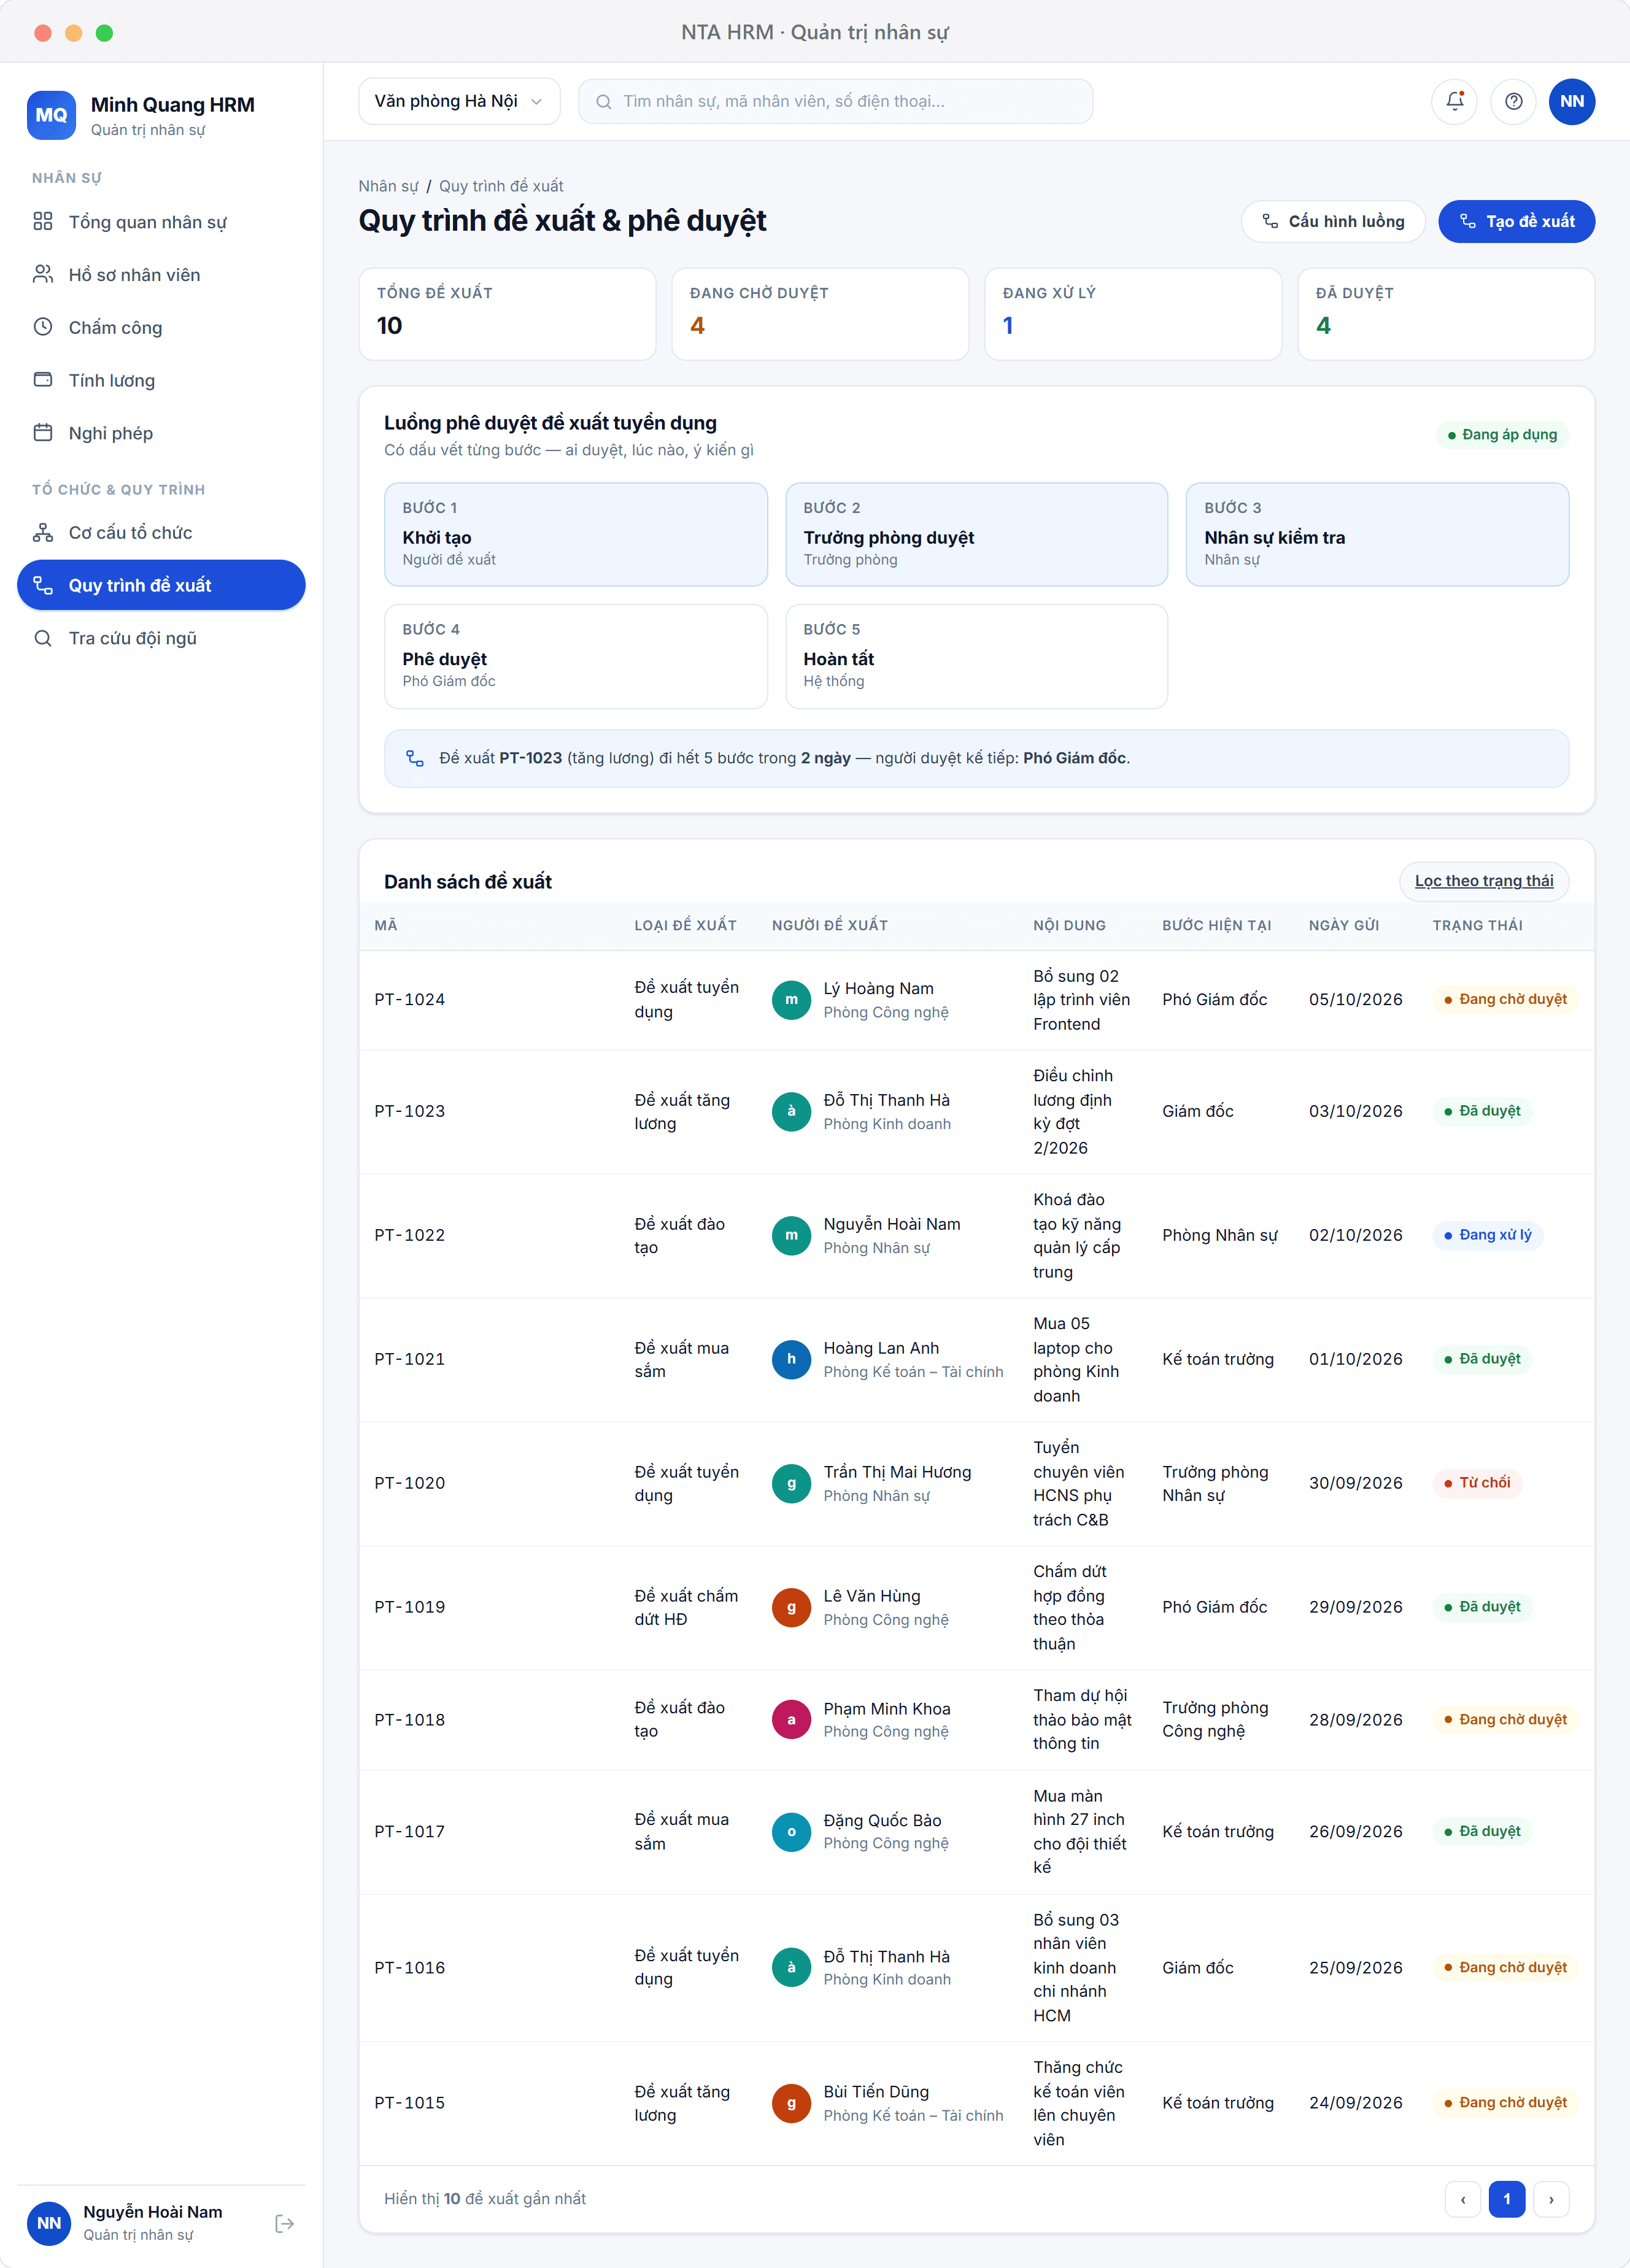1630x2268 pixels.
Task: Click the search icon inside the search box
Action: pyautogui.click(x=604, y=102)
